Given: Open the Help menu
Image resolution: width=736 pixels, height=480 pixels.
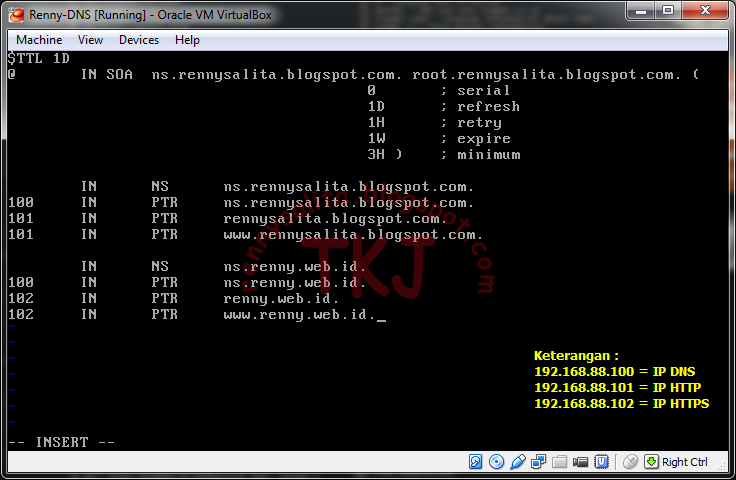Looking at the screenshot, I should click(x=187, y=40).
